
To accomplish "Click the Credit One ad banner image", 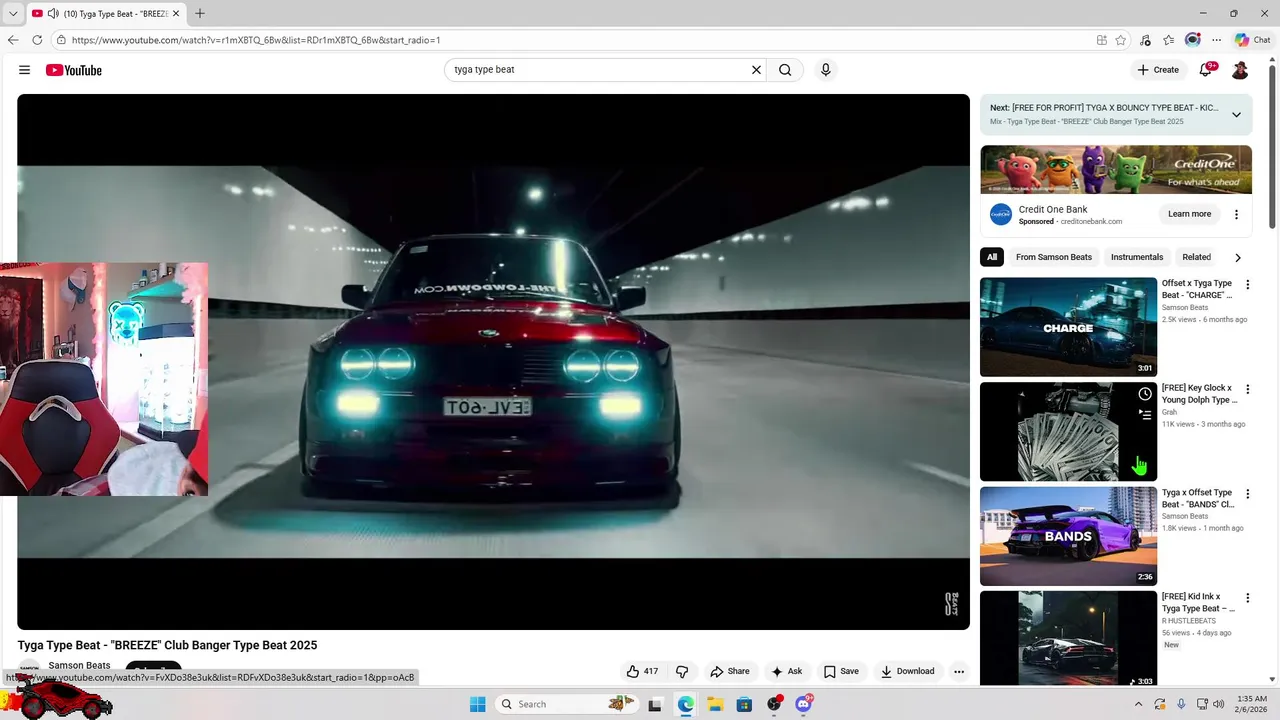I will pos(1116,169).
